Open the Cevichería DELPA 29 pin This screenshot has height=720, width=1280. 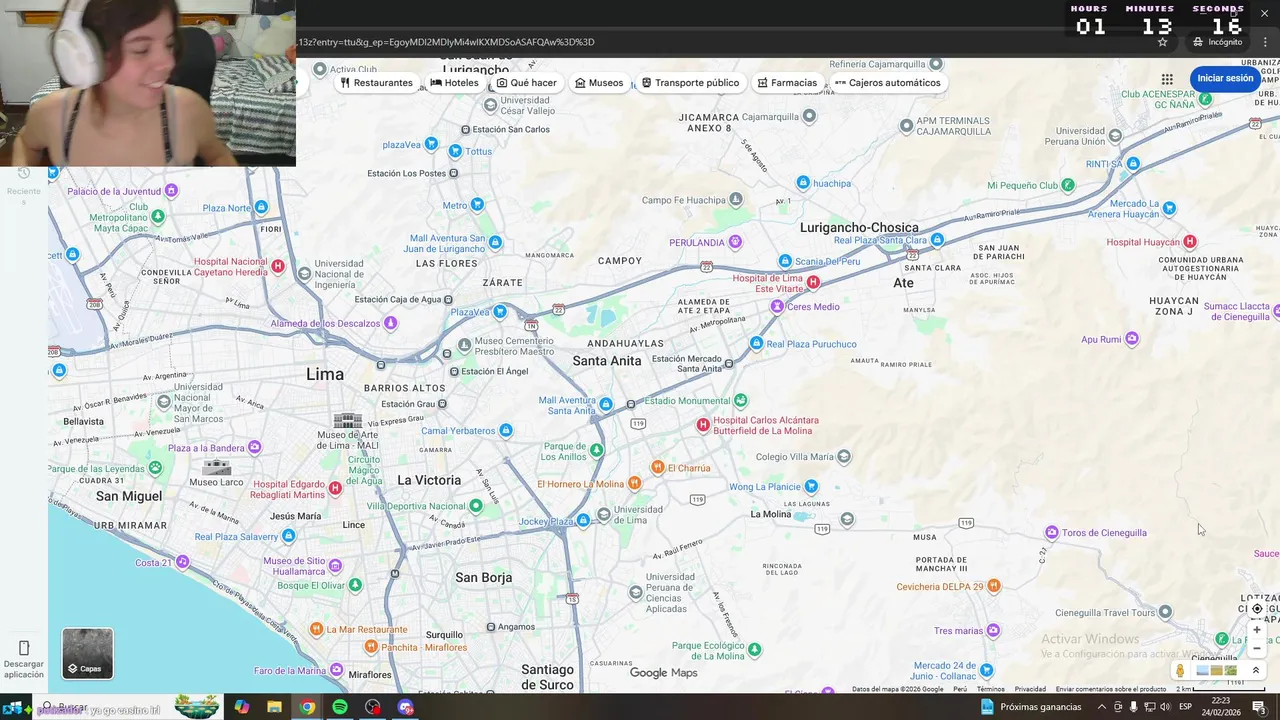coord(994,586)
